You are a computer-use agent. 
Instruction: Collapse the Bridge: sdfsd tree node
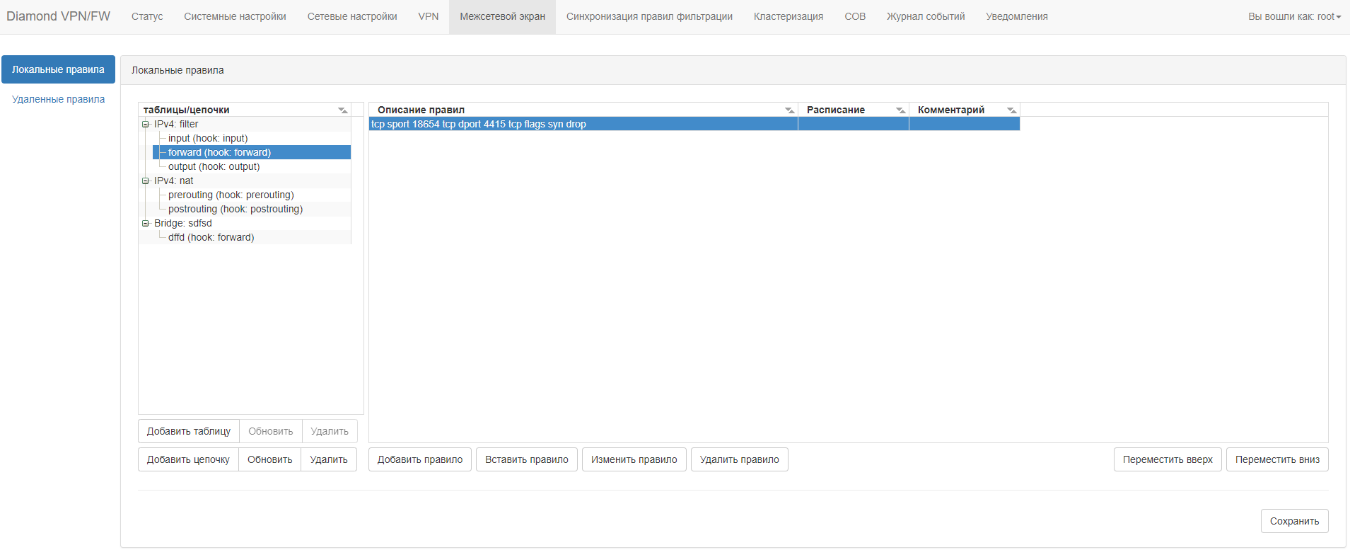(145, 223)
